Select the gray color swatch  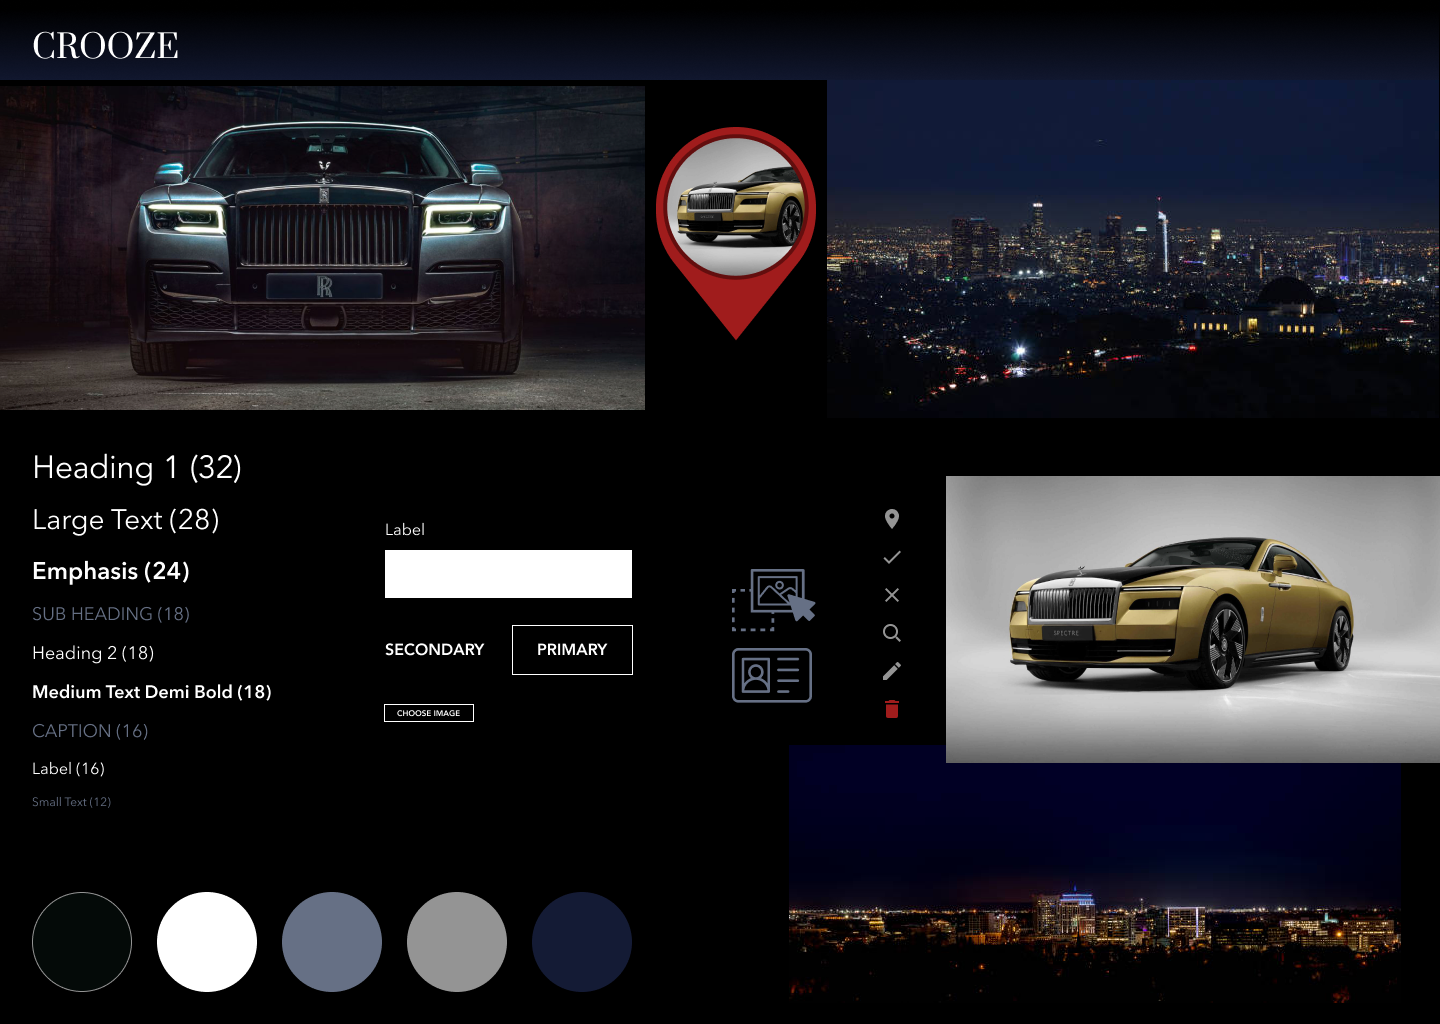click(457, 942)
